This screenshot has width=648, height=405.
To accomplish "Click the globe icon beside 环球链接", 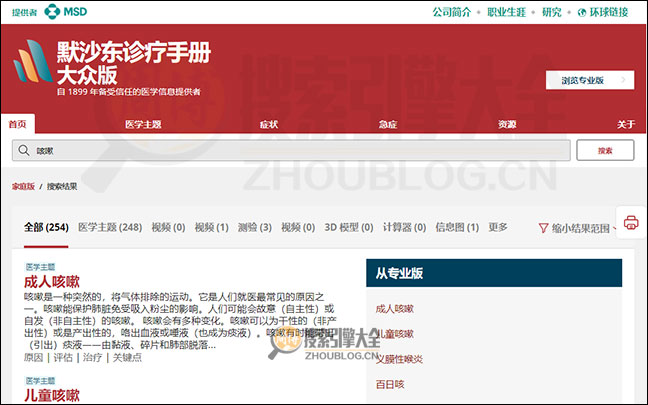I will (582, 12).
